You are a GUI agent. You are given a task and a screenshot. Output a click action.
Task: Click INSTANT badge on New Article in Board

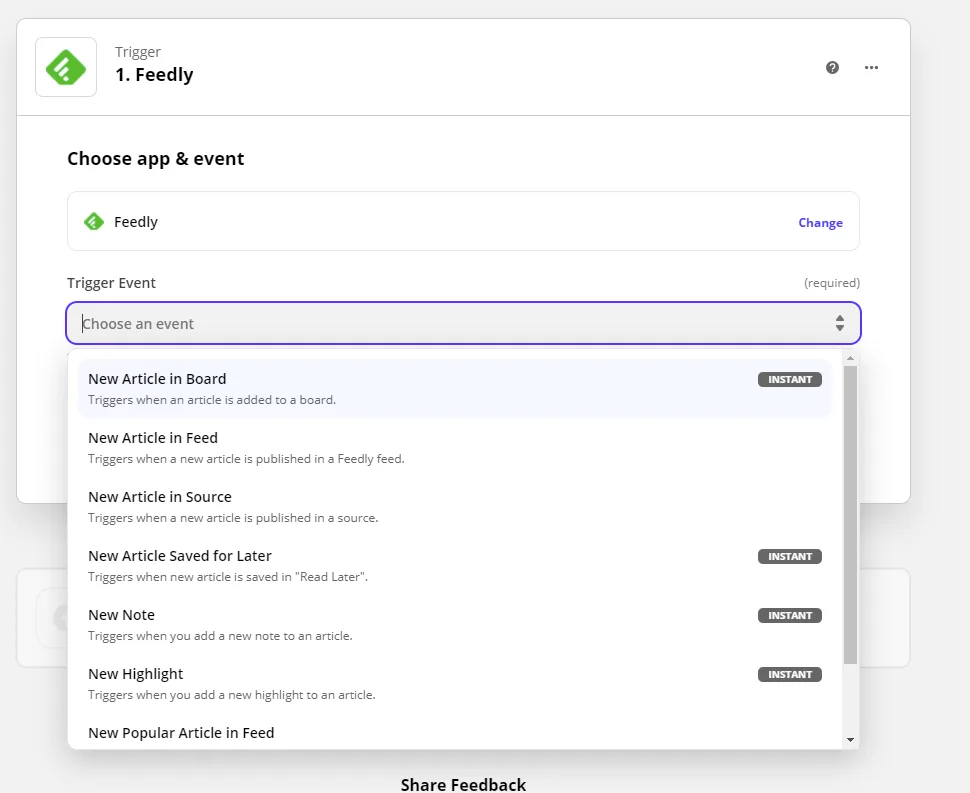coord(789,379)
